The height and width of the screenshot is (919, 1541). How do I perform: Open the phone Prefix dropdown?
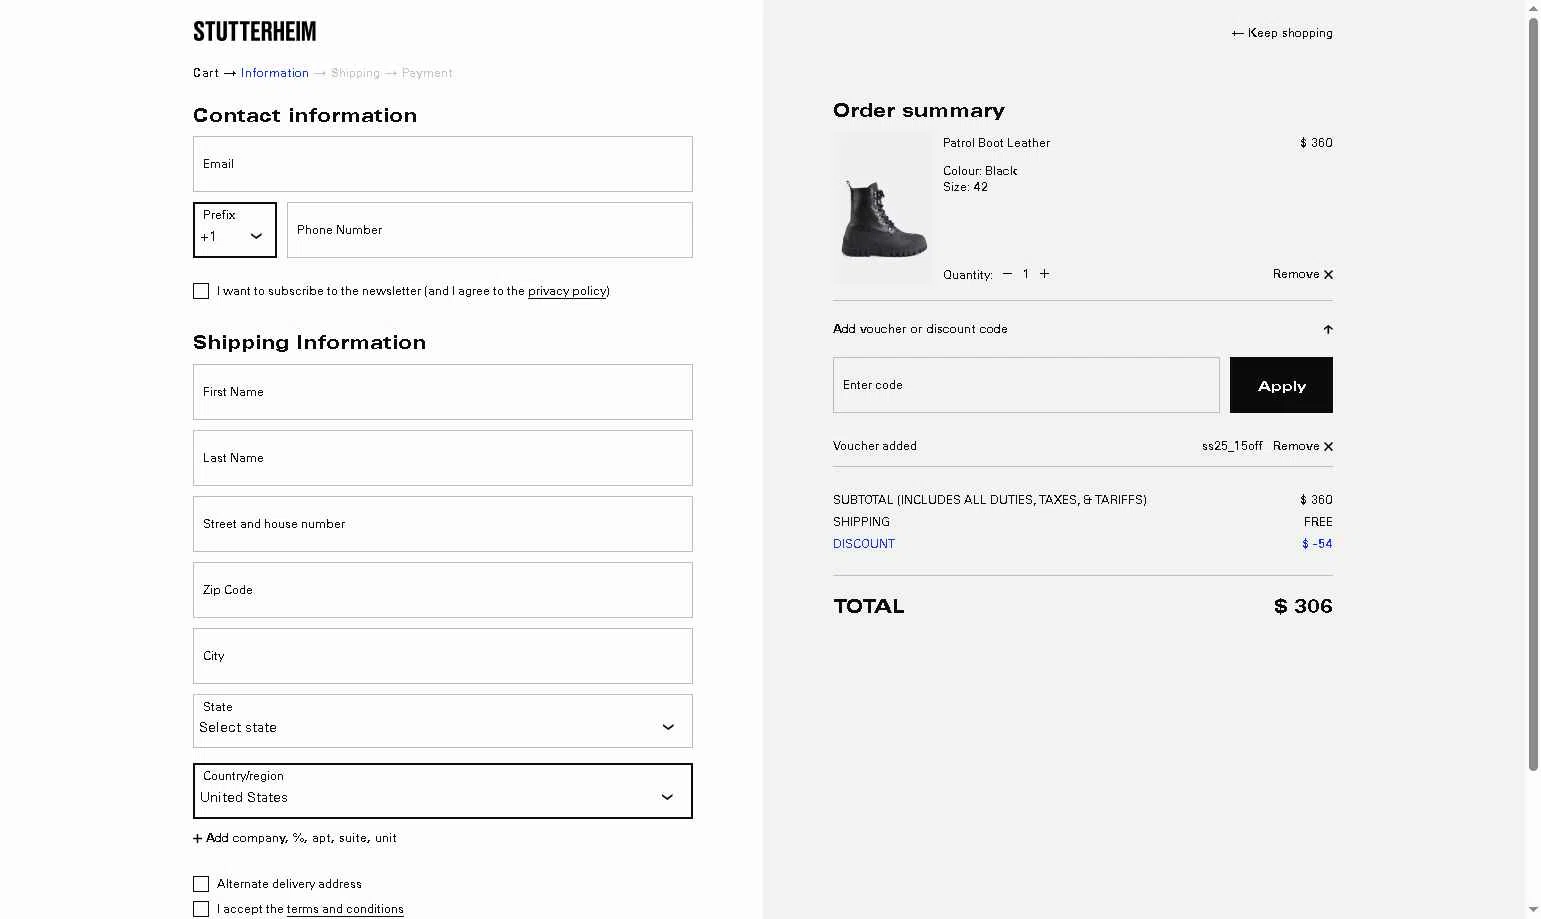click(235, 230)
